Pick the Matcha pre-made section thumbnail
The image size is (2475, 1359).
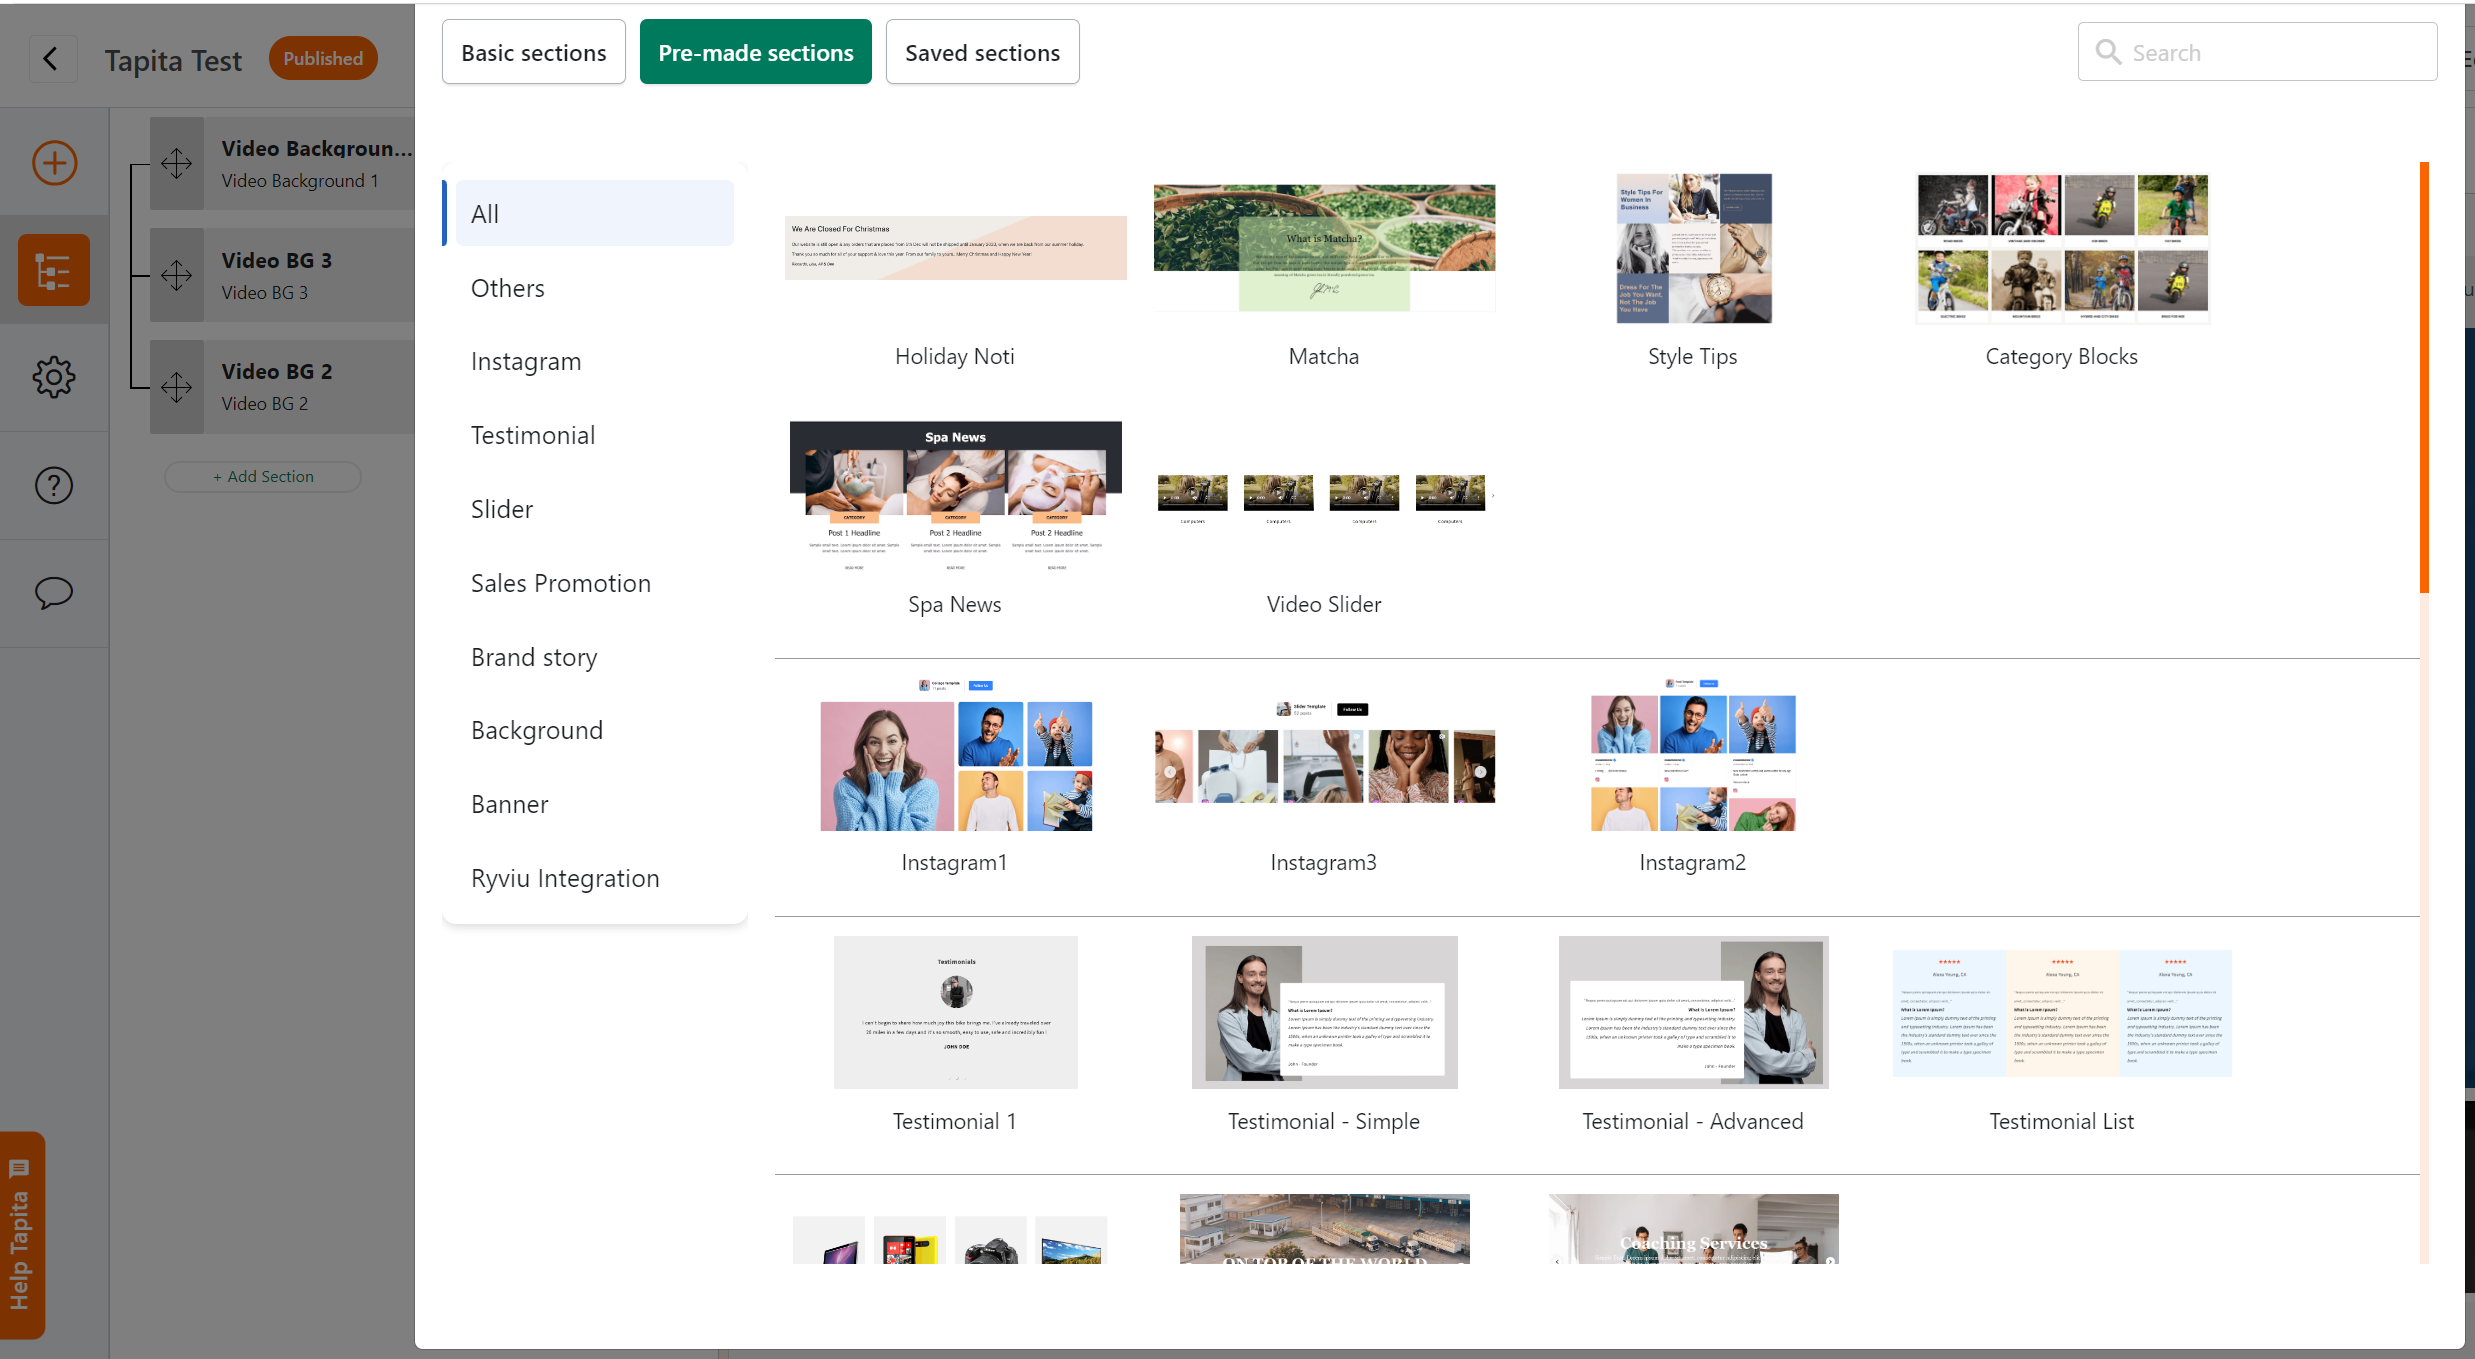click(x=1324, y=247)
